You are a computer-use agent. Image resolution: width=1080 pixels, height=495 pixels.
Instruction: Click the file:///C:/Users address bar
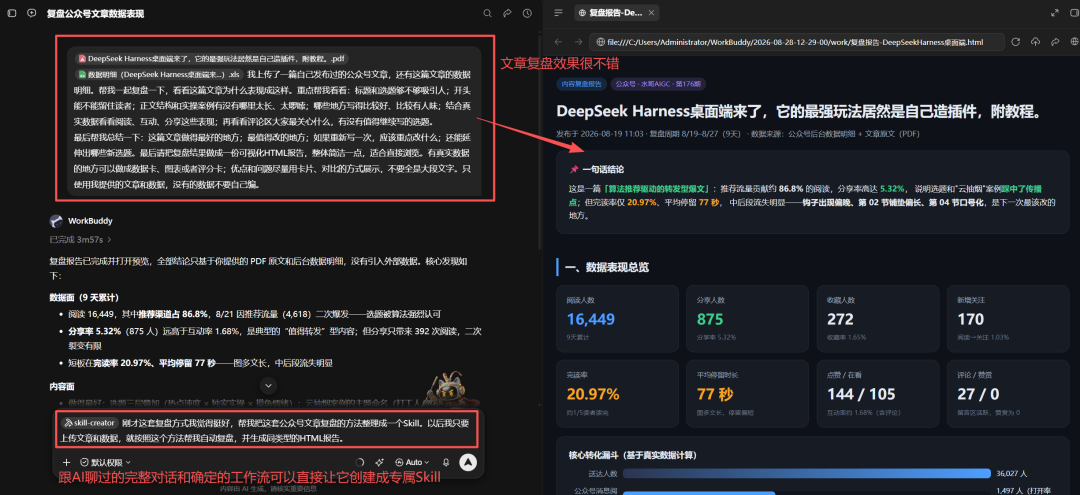point(797,42)
